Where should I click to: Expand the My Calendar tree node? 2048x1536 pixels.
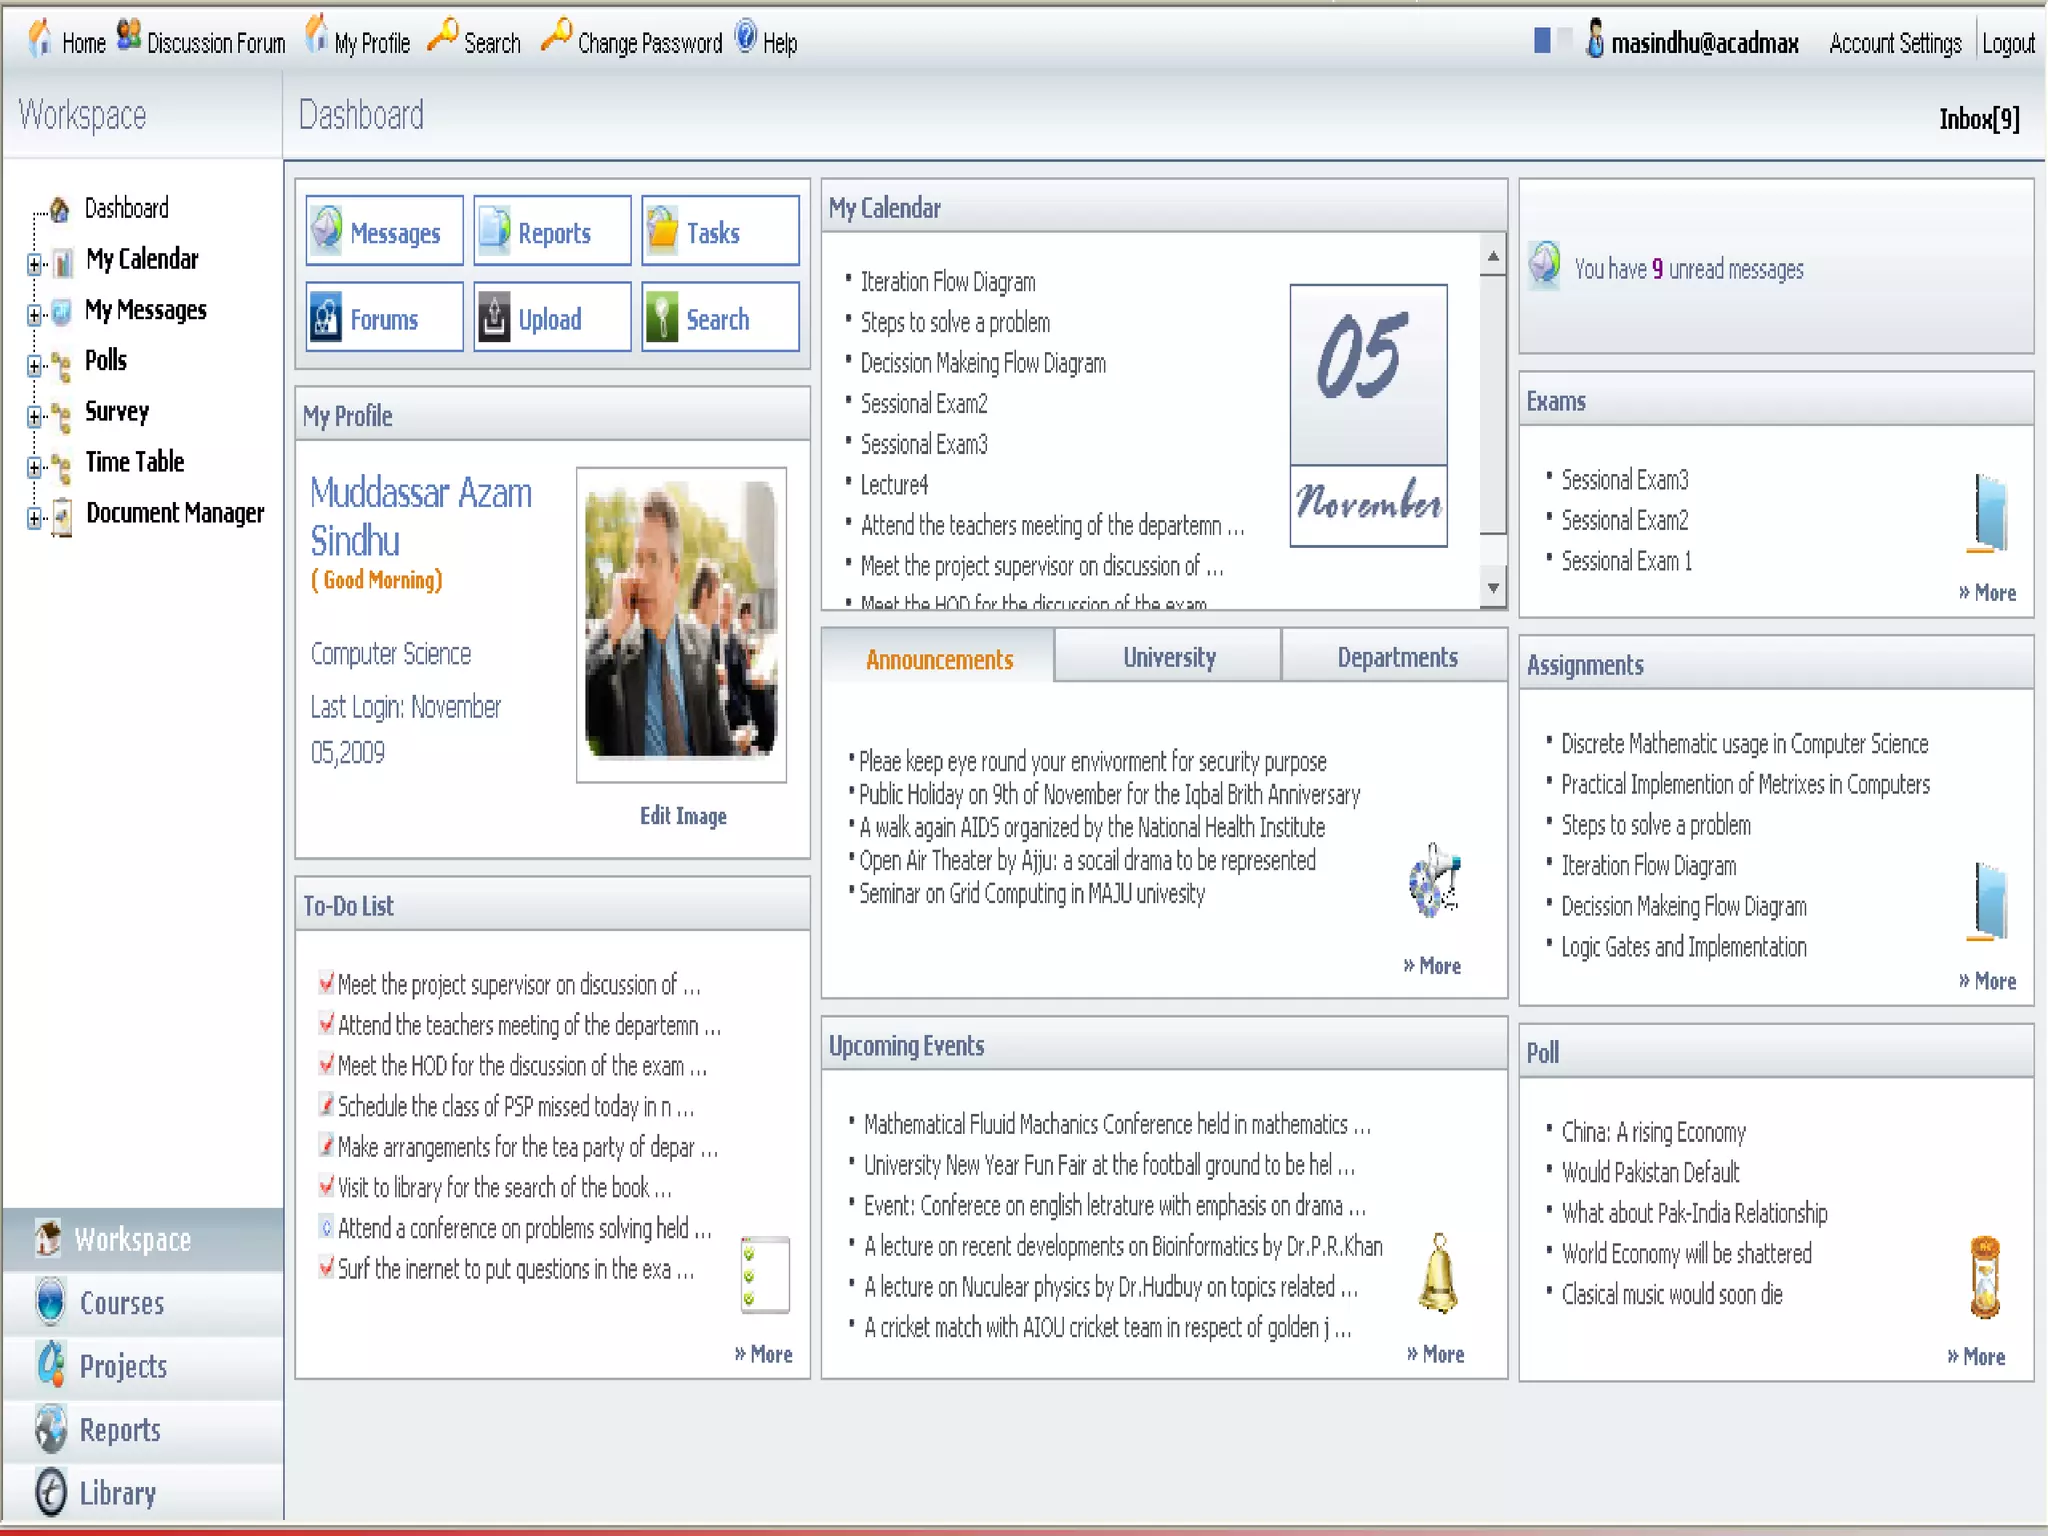pyautogui.click(x=35, y=264)
